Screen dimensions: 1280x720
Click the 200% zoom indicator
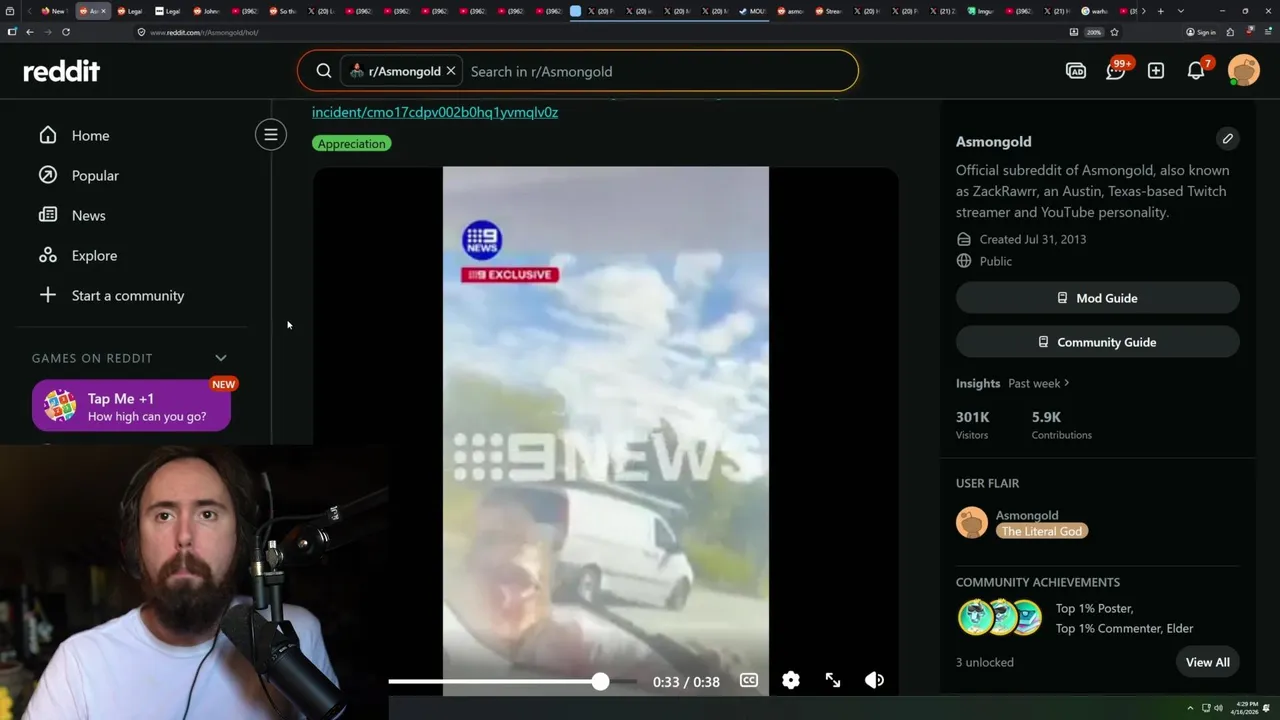pyautogui.click(x=1094, y=32)
